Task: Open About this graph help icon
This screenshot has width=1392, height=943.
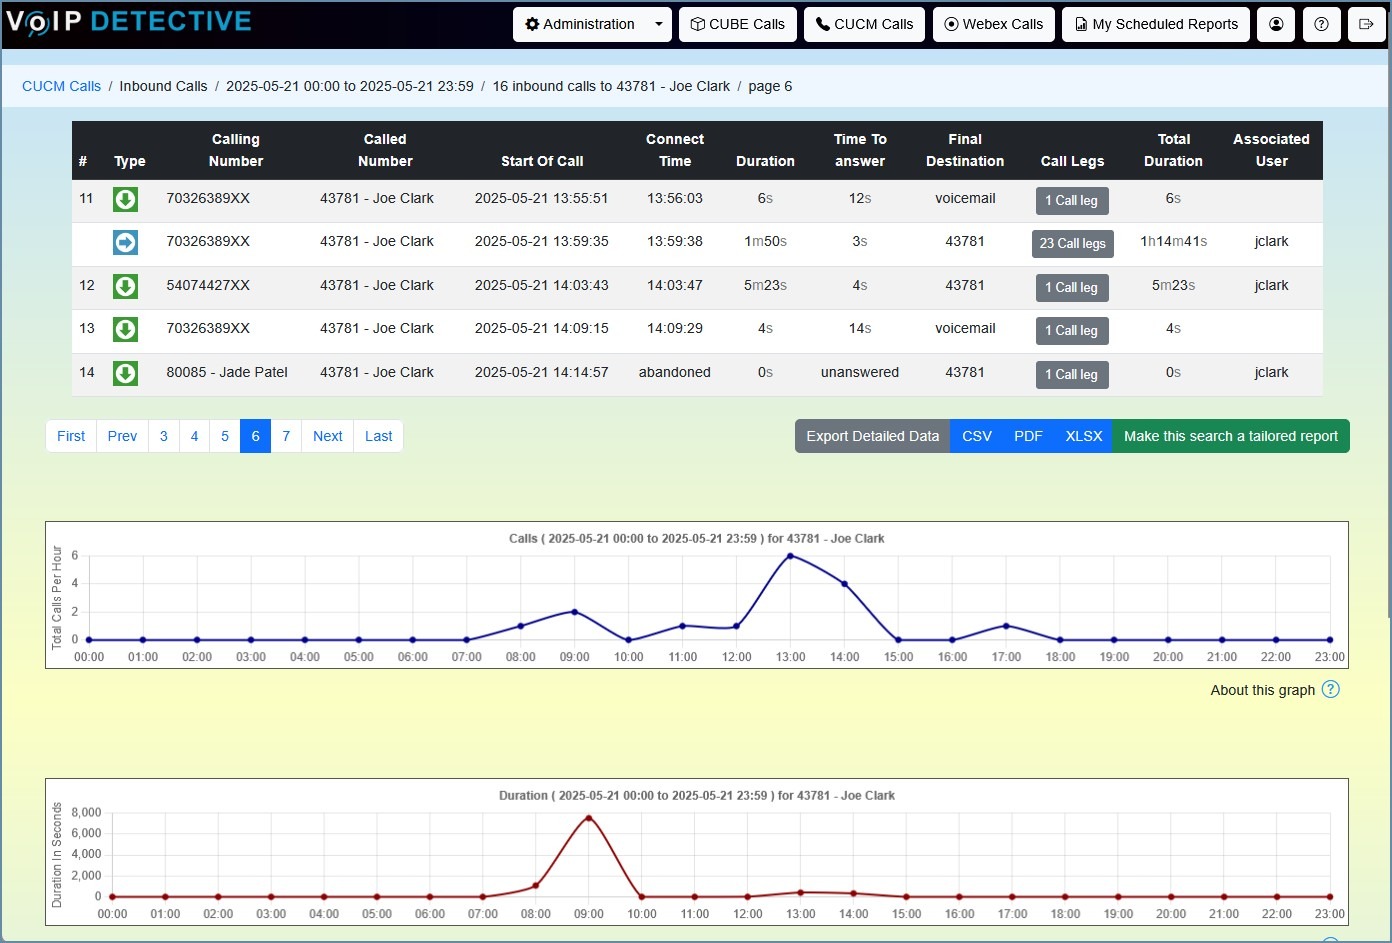Action: tap(1330, 689)
